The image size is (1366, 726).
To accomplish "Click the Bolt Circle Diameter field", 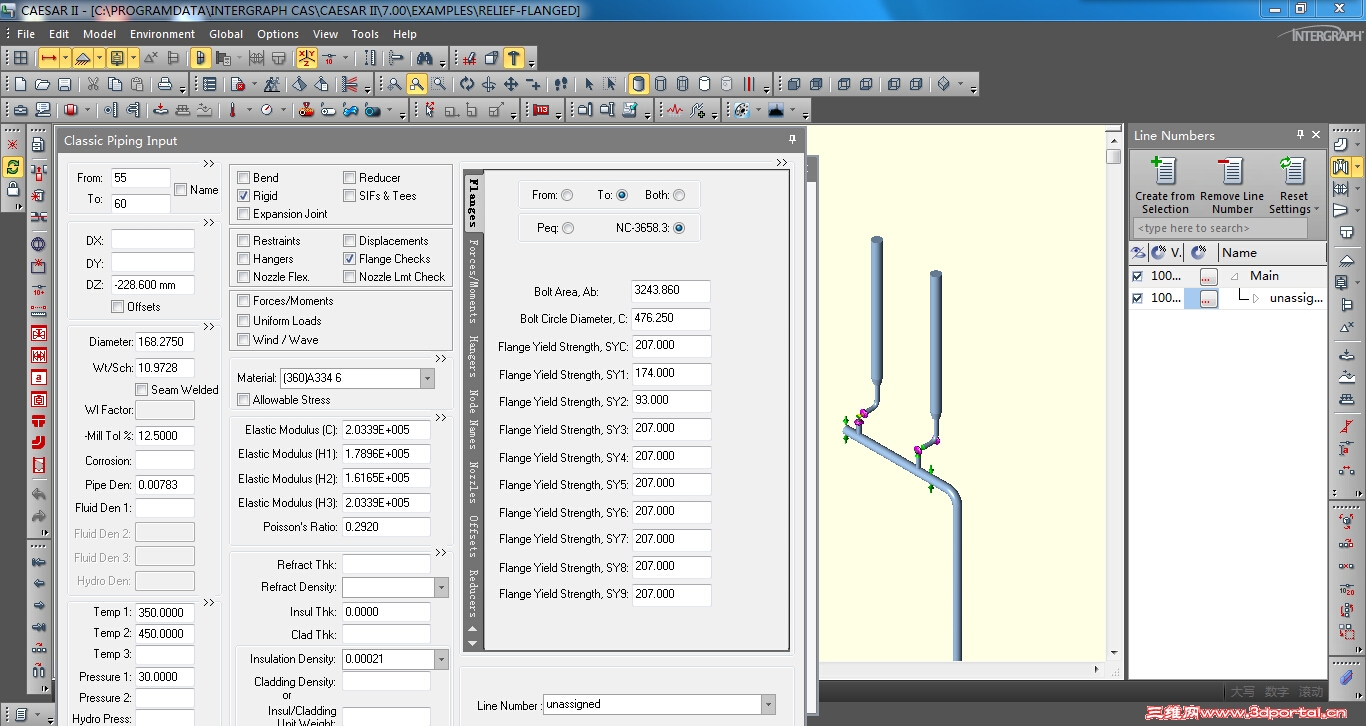I will 671,319.
